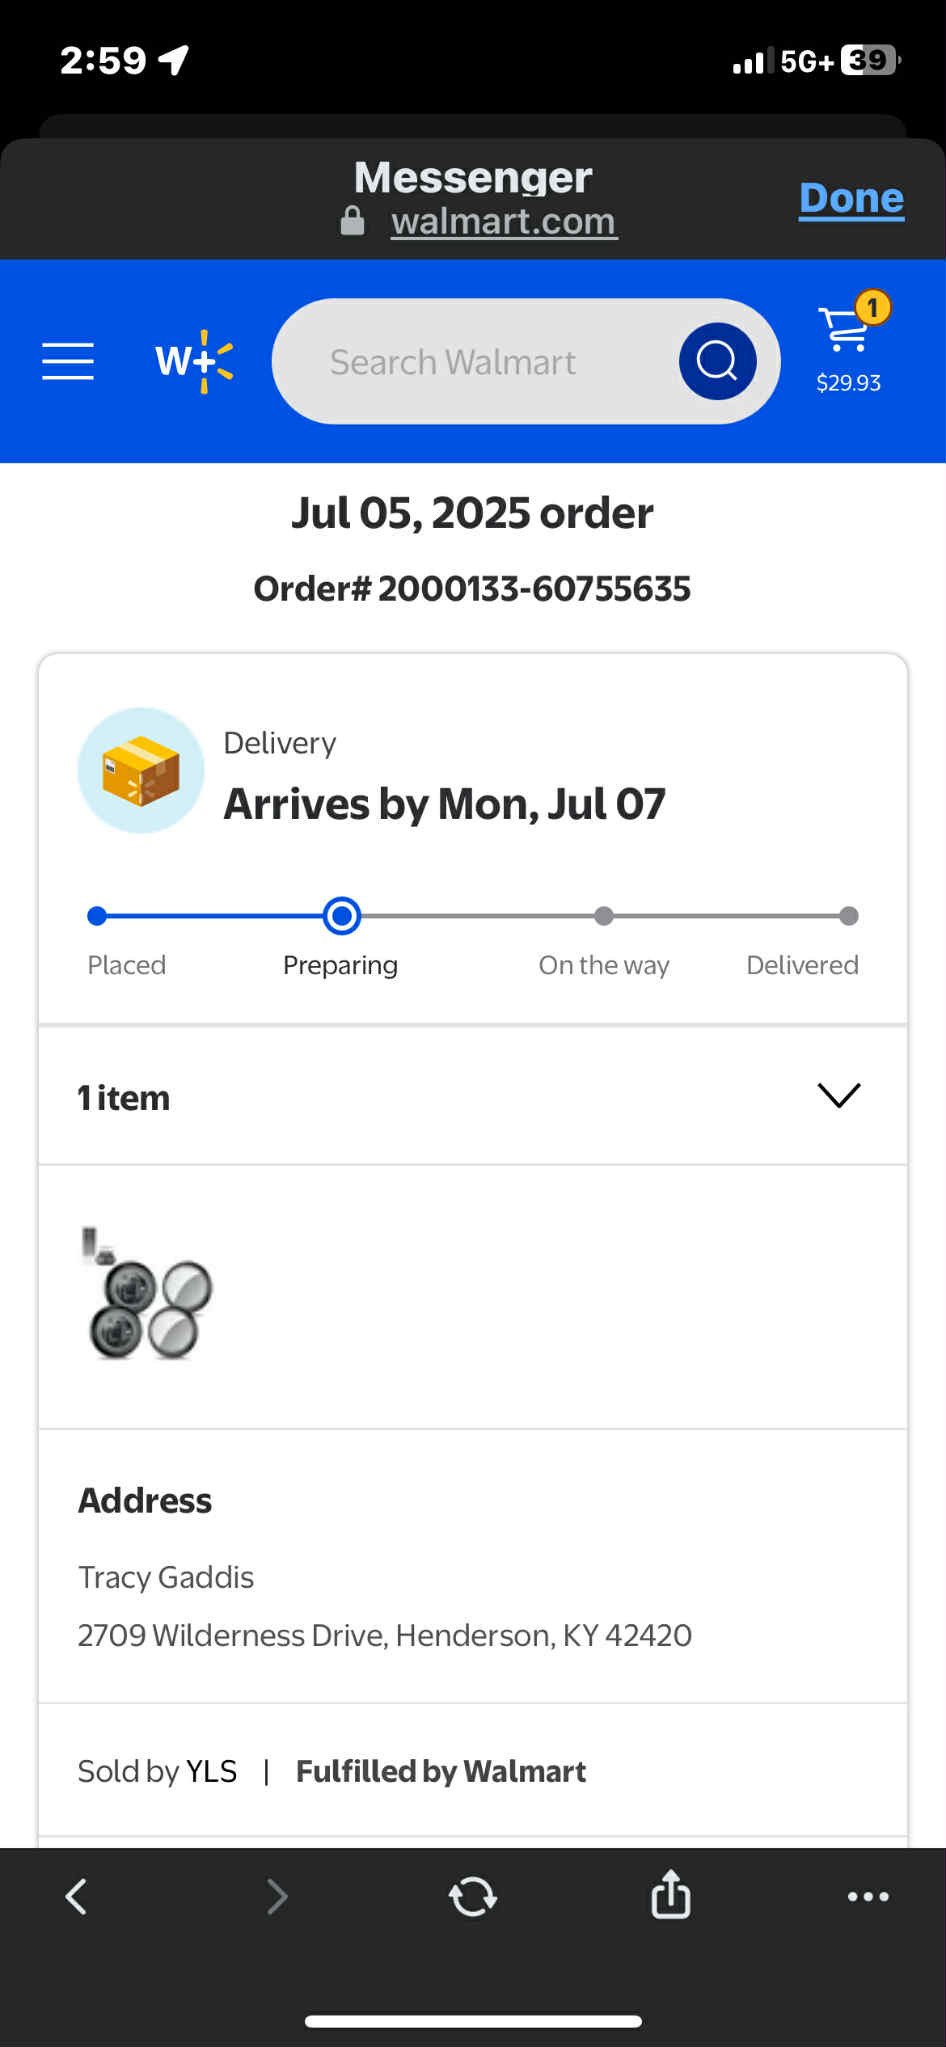
Task: Click the YLS seller link
Action: click(x=212, y=1771)
